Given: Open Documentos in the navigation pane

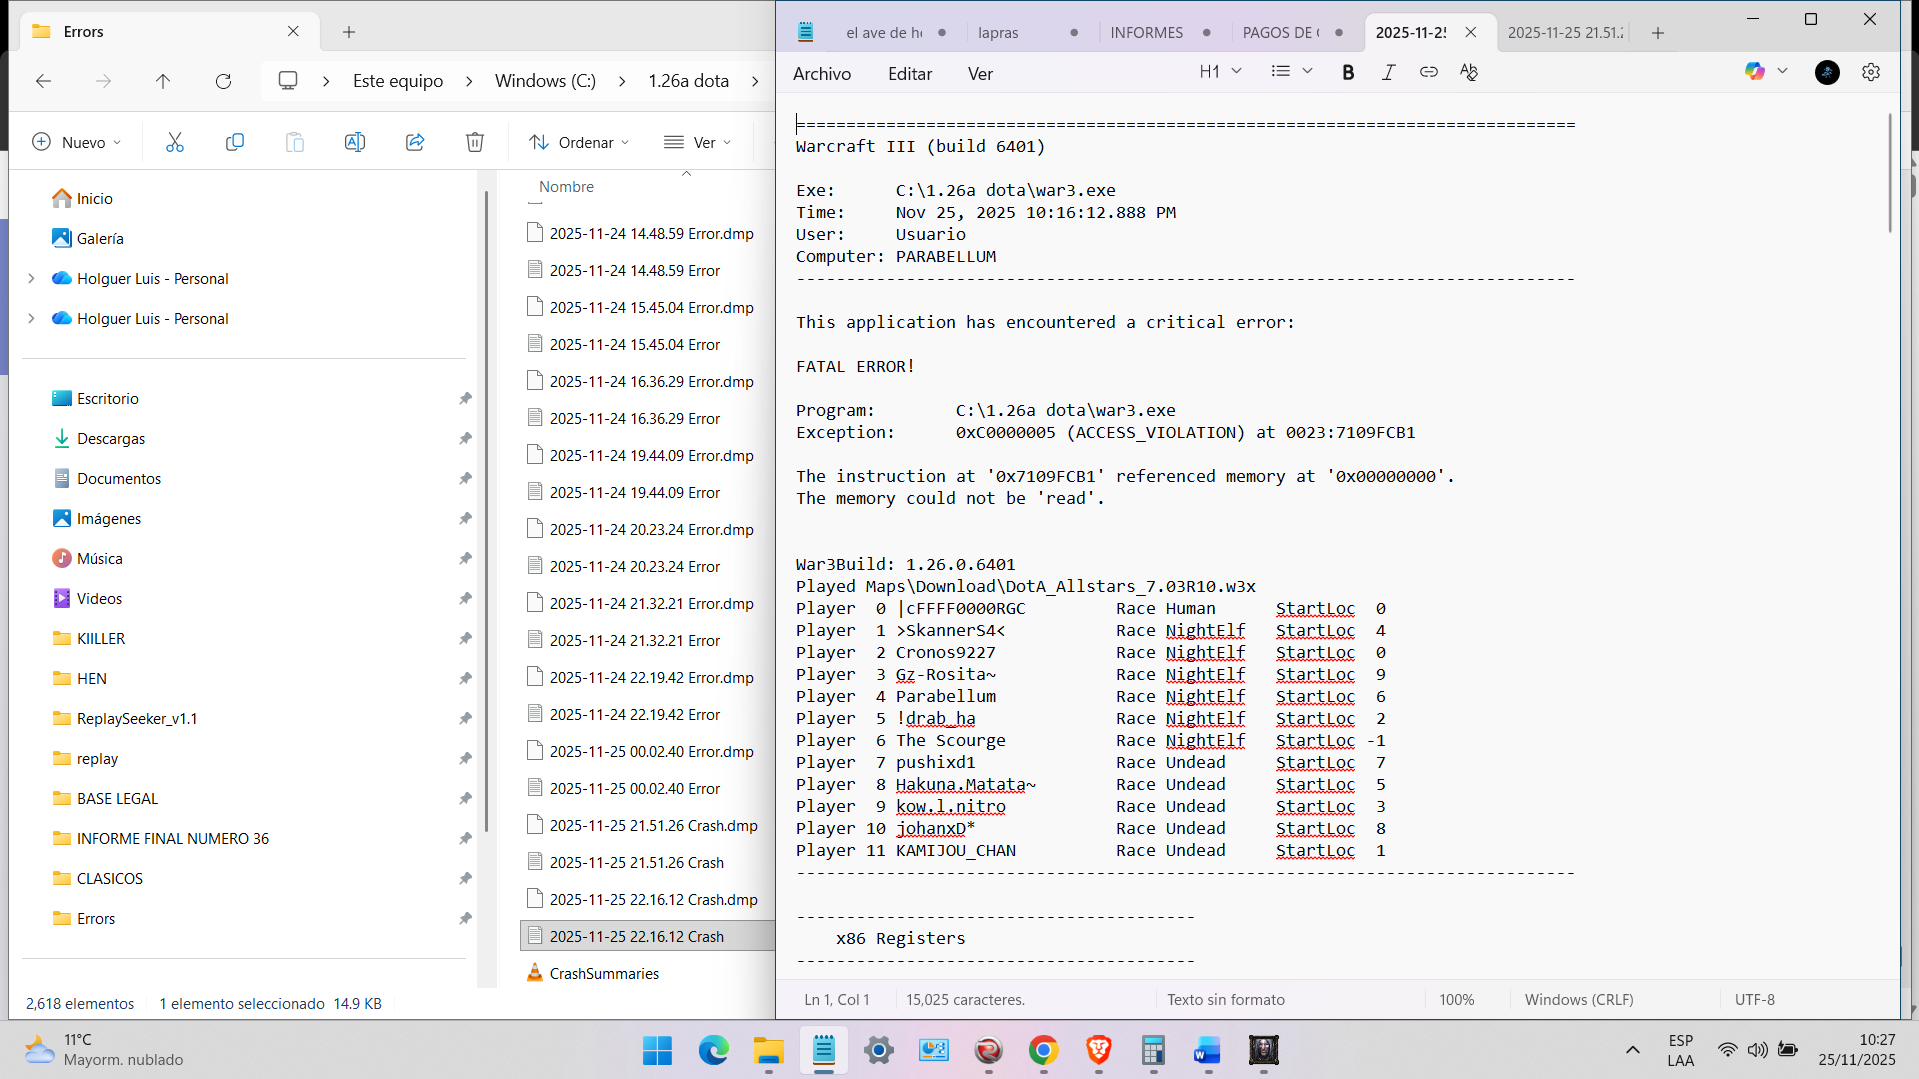Looking at the screenshot, I should point(119,479).
